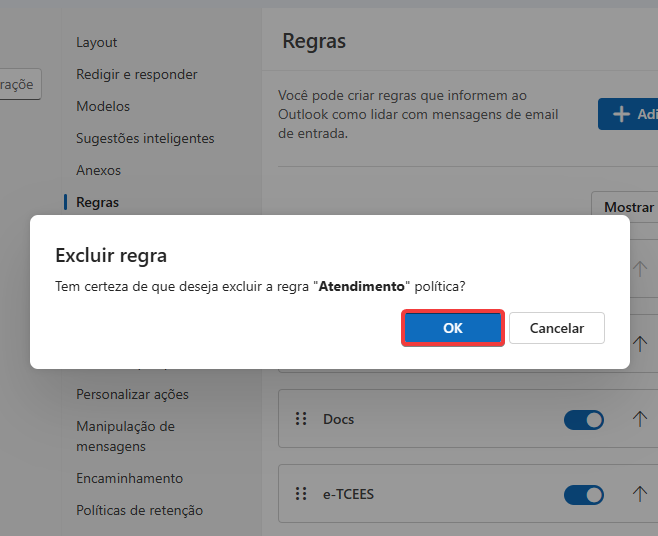
Task: Cancel the Excluir regra dialog
Action: tap(556, 328)
